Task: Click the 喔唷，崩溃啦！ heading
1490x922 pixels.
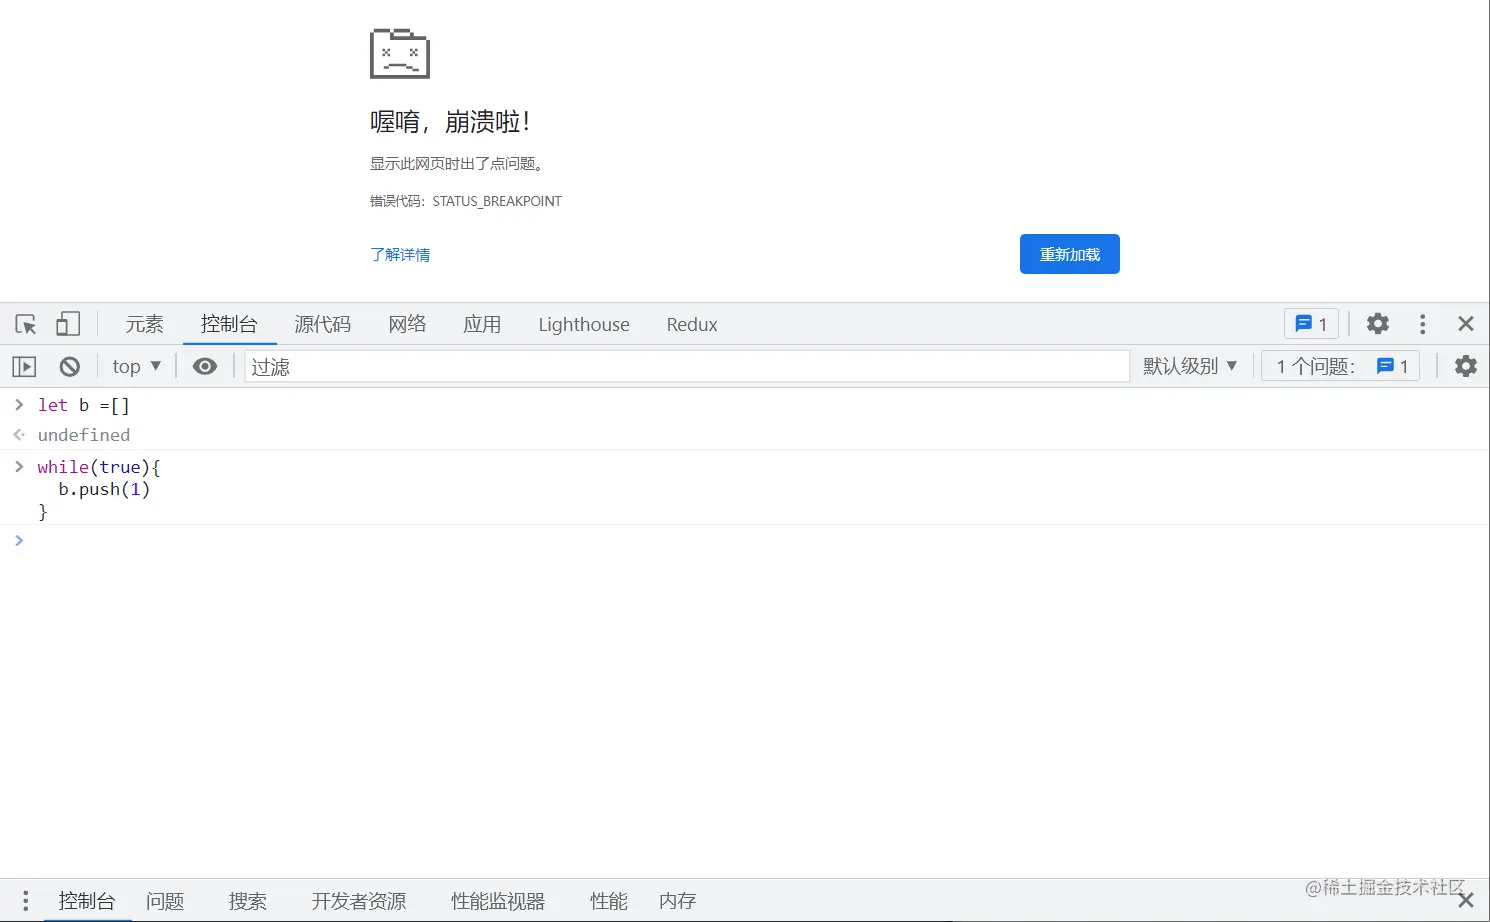Action: (x=450, y=122)
